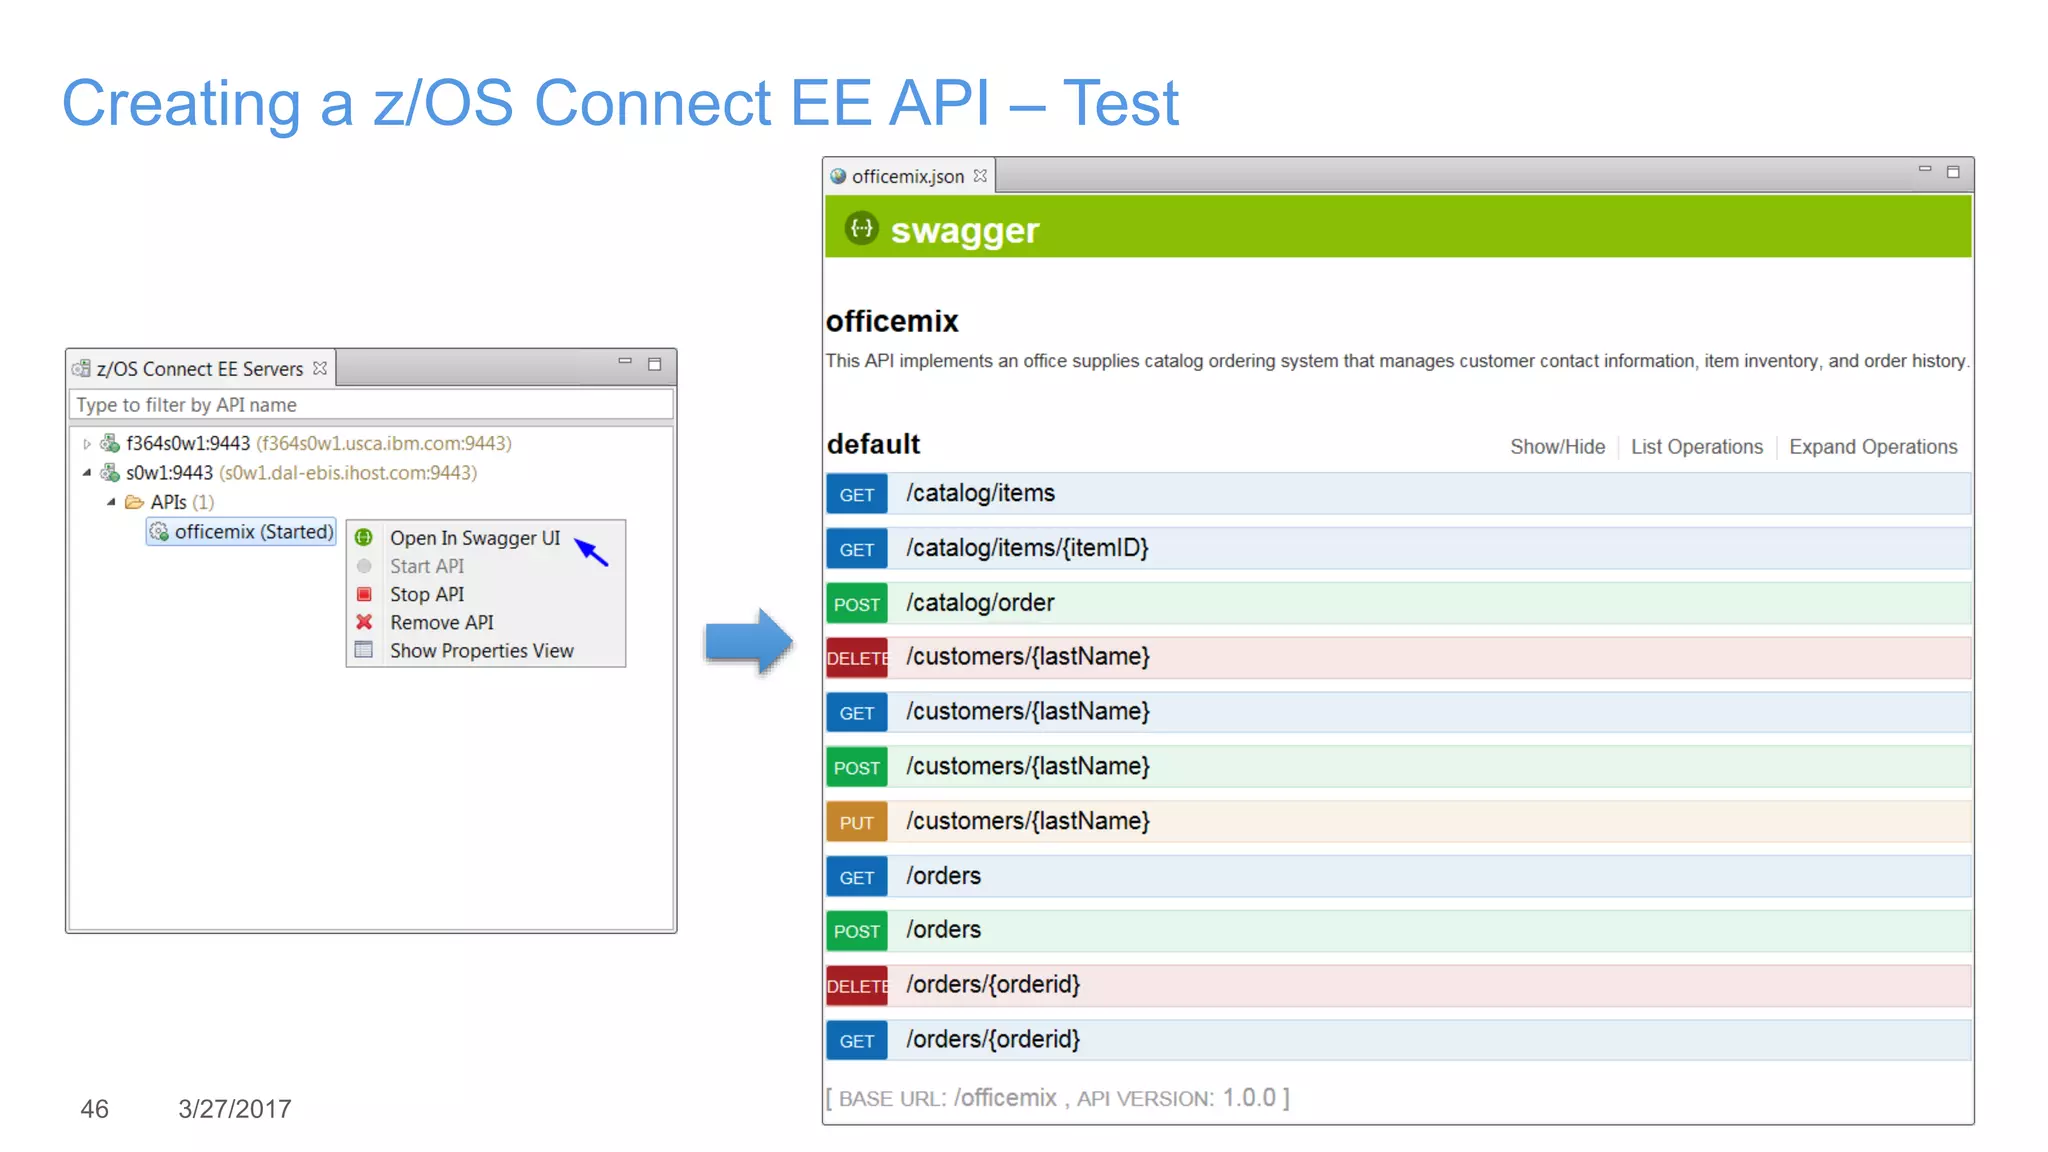Screen dimensions: 2048x1152
Task: Click GET badge for /orders/{orderid}
Action: (x=857, y=1041)
